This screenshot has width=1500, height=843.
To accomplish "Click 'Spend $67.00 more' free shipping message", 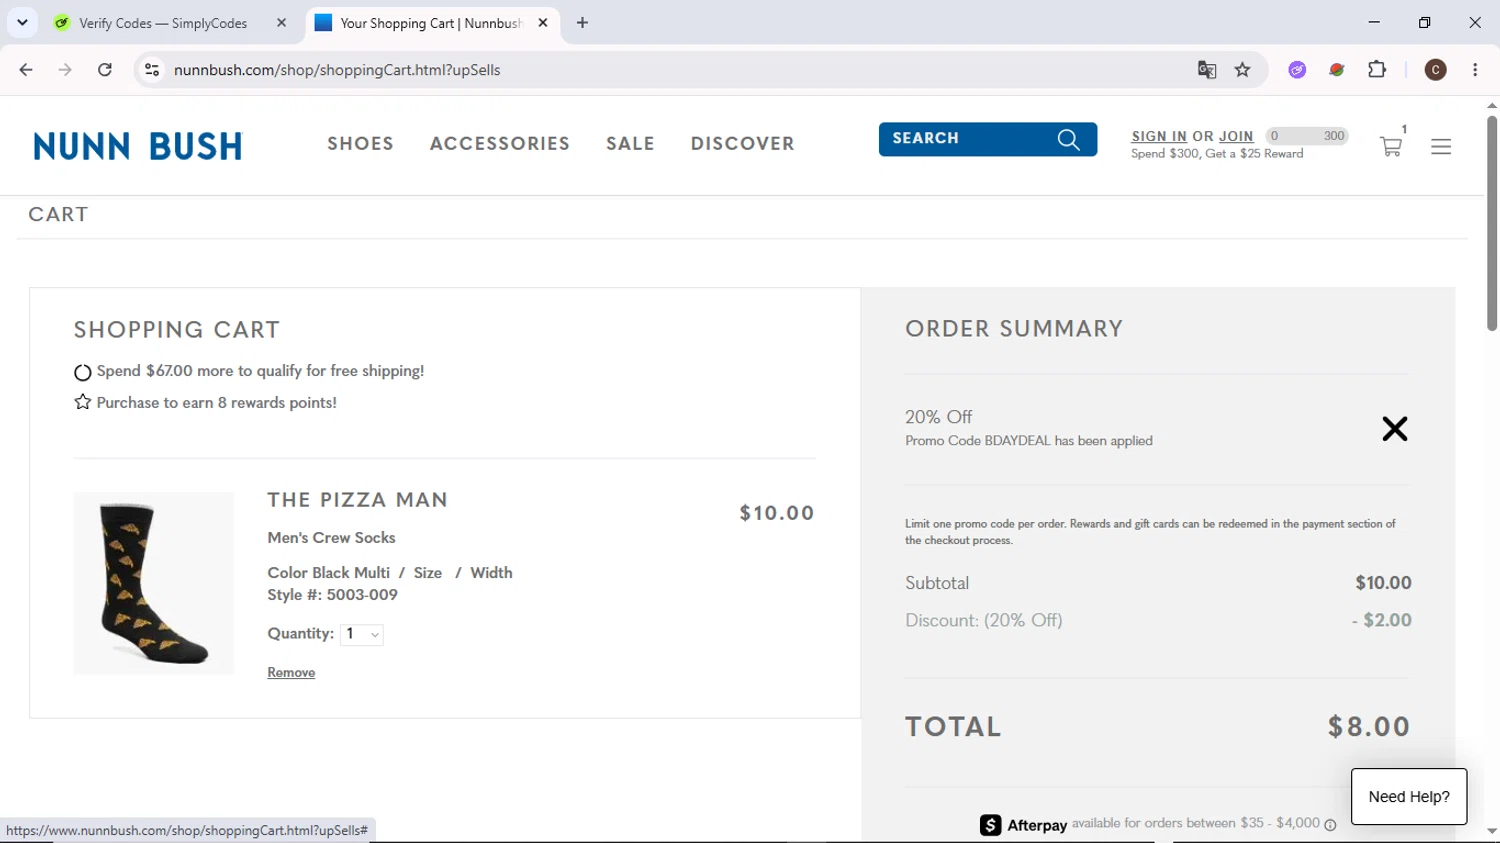I will tap(260, 371).
